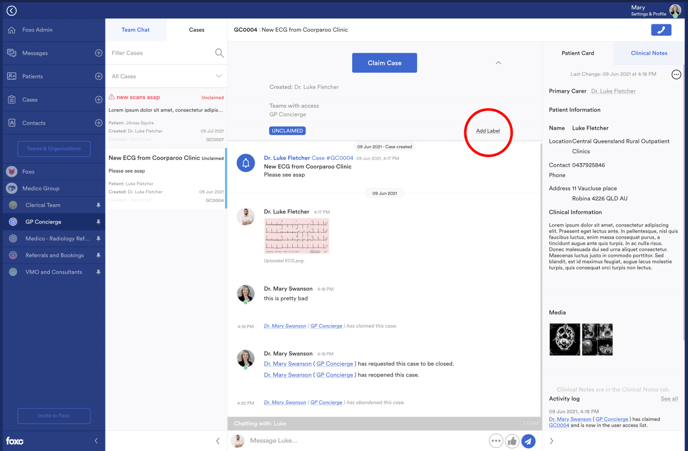Collapse the case details header
688x451 pixels.
[498, 63]
